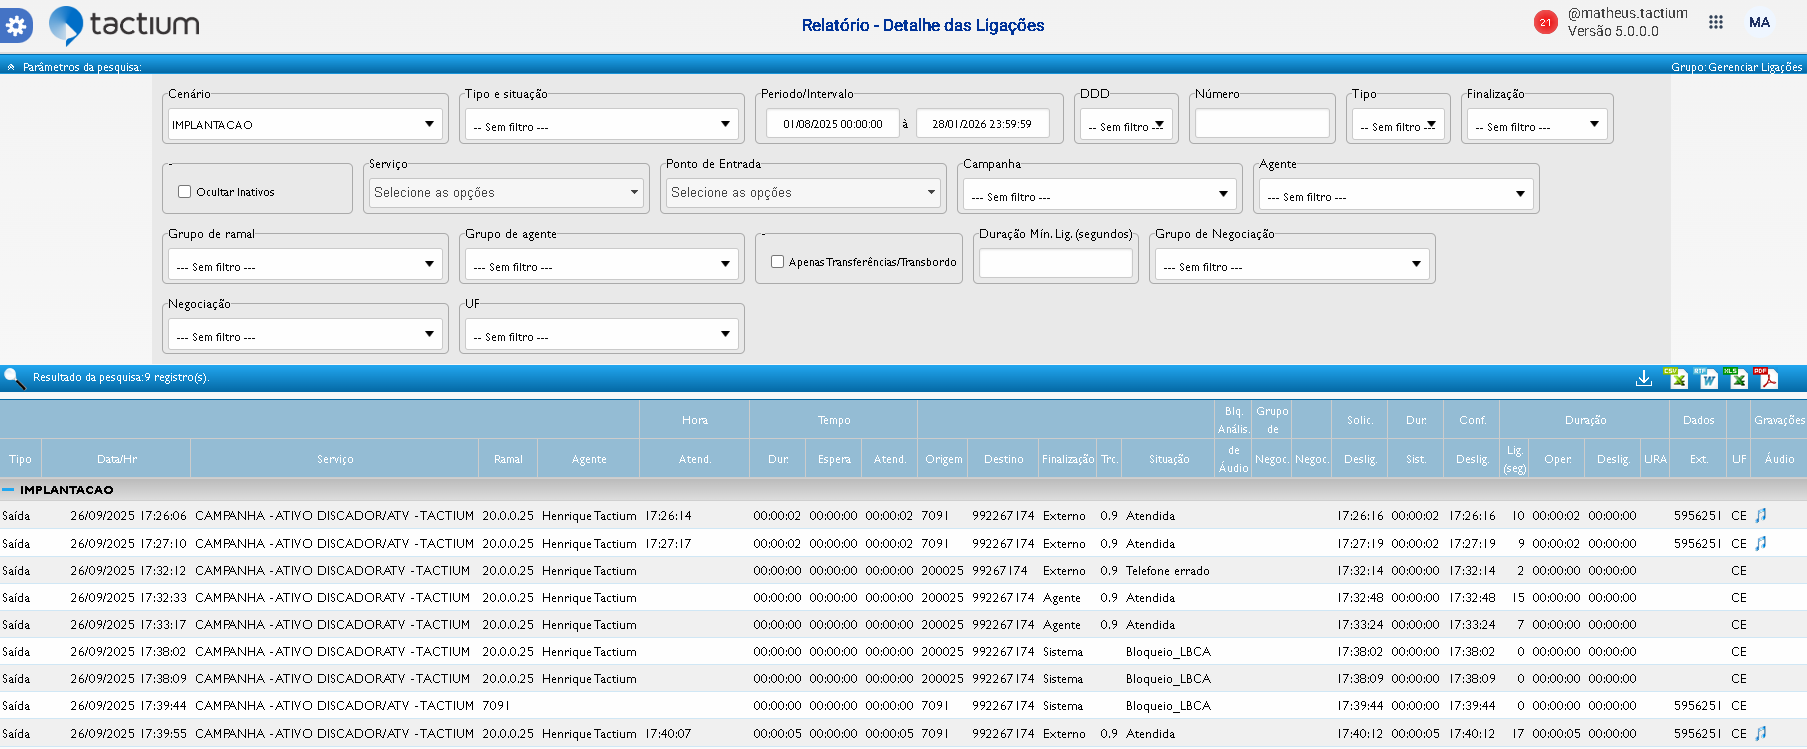
Task: Collapse the Parâmetros da pesquisa panel
Action: tap(11, 67)
